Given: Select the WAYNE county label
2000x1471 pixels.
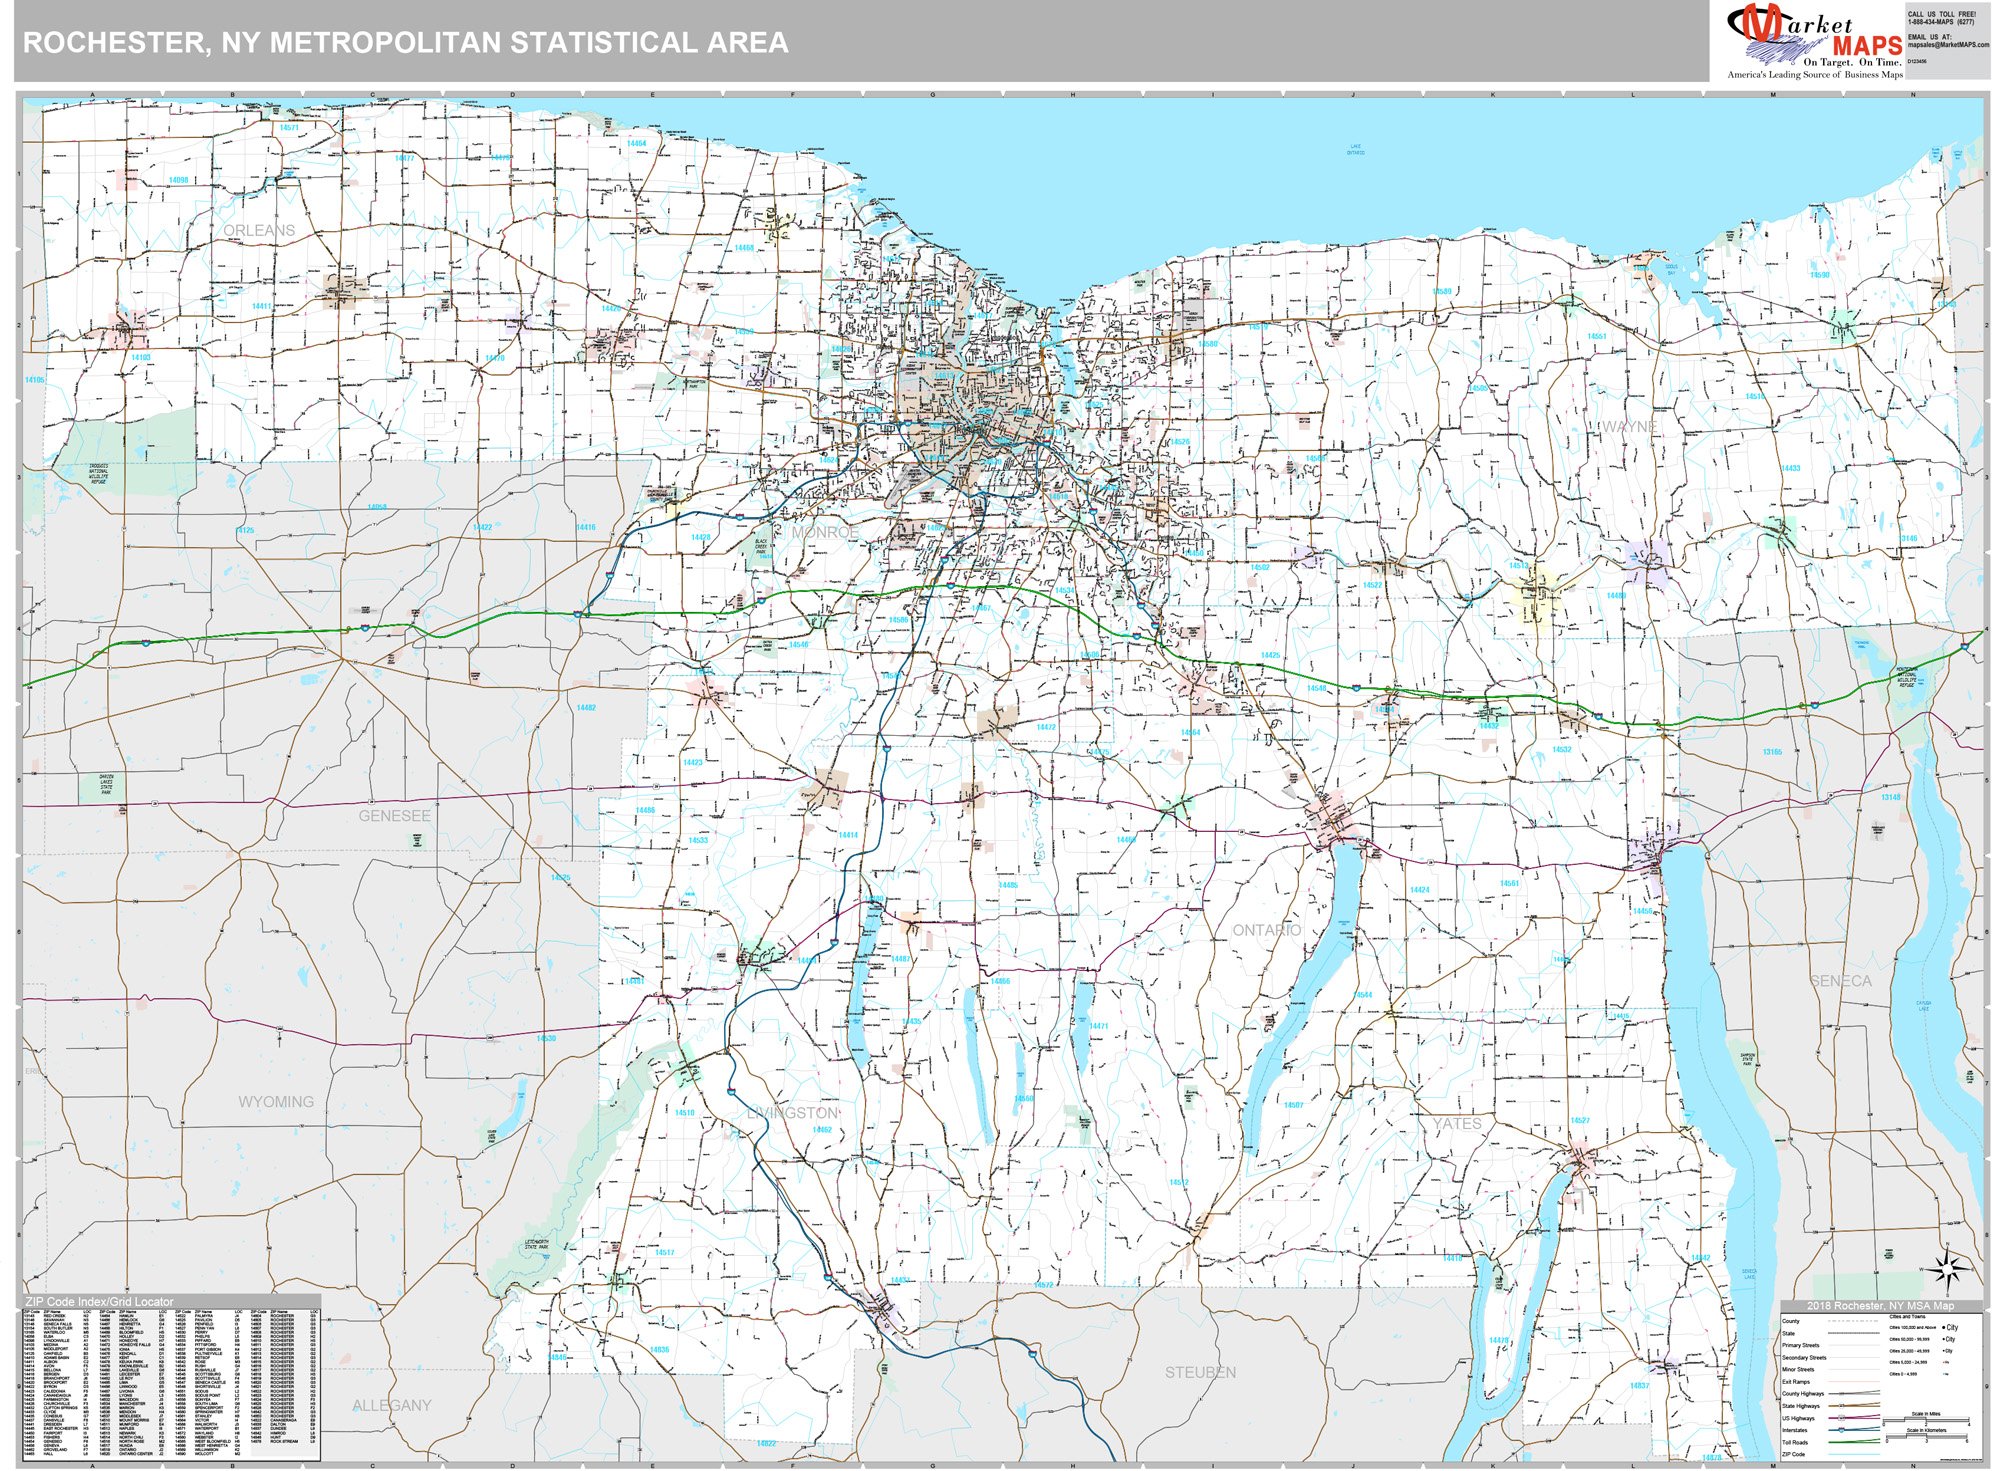Looking at the screenshot, I should tap(1629, 426).
